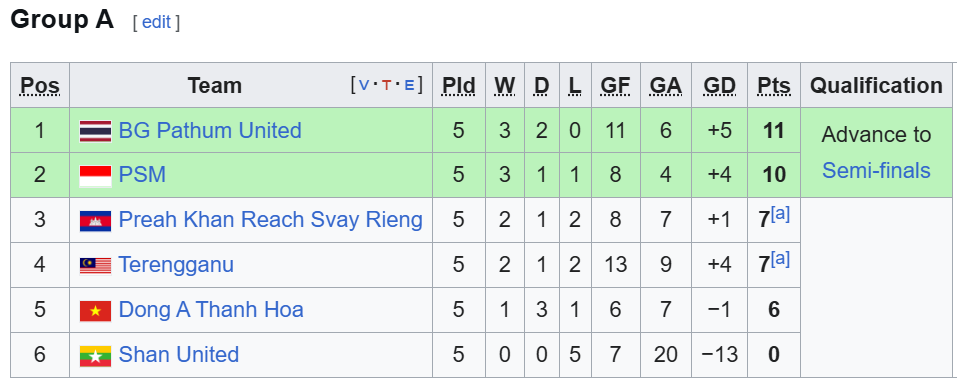957x381 pixels.
Task: Open the PSM team link
Action: (142, 175)
